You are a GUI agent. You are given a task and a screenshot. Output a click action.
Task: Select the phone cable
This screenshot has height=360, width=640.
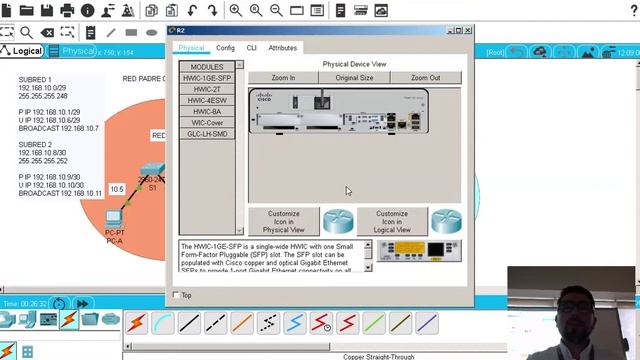click(x=269, y=323)
